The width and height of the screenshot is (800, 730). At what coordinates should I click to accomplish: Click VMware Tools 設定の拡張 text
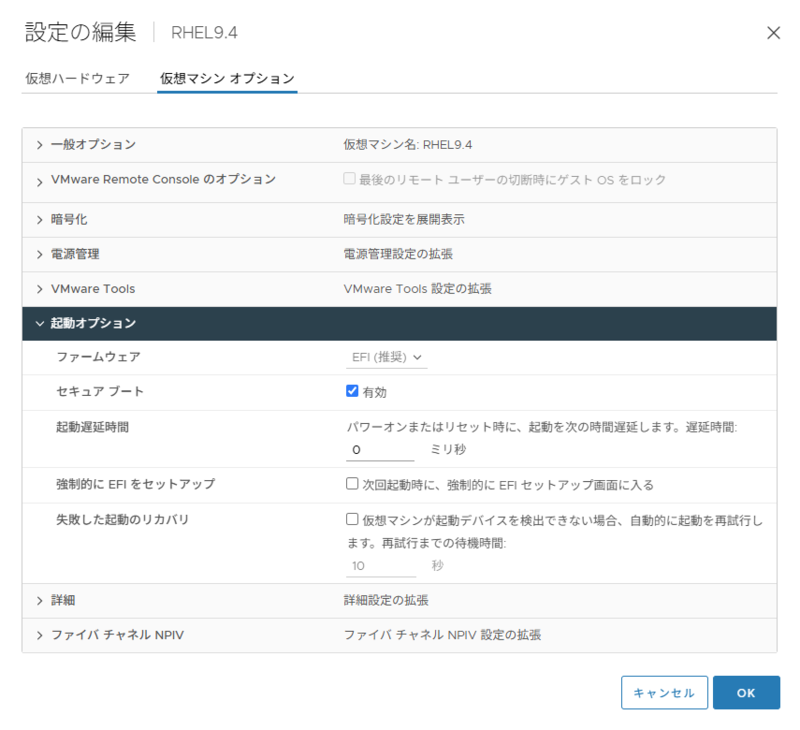pyautogui.click(x=417, y=289)
